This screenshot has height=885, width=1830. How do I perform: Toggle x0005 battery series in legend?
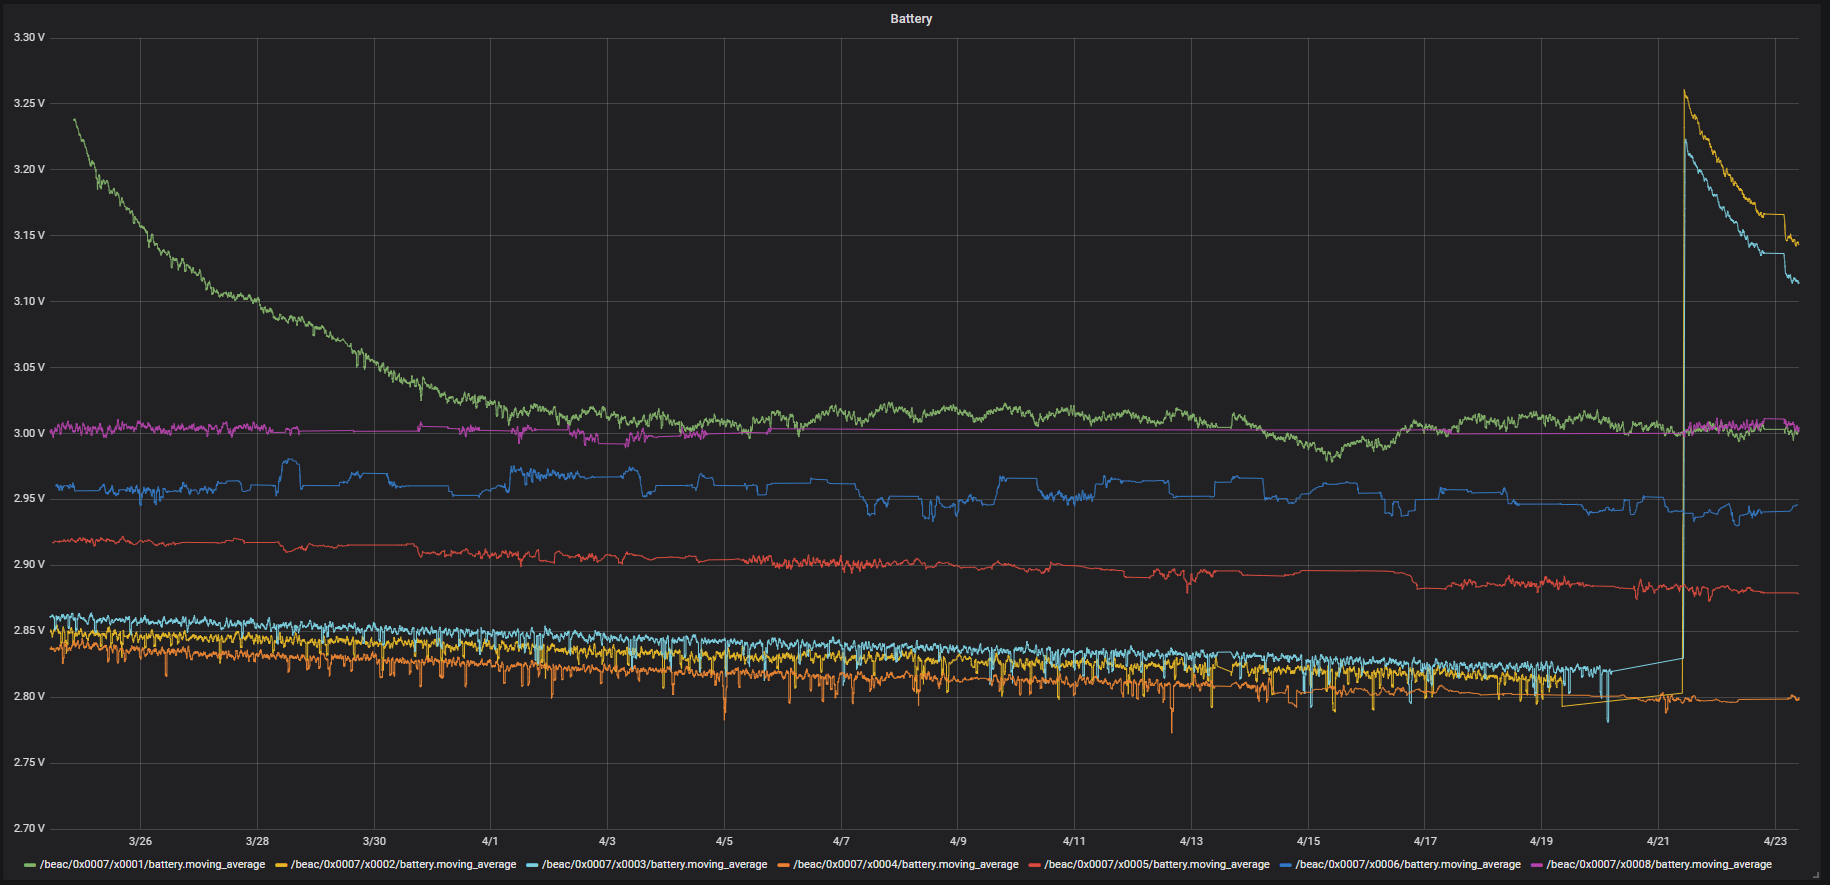coord(1157,865)
